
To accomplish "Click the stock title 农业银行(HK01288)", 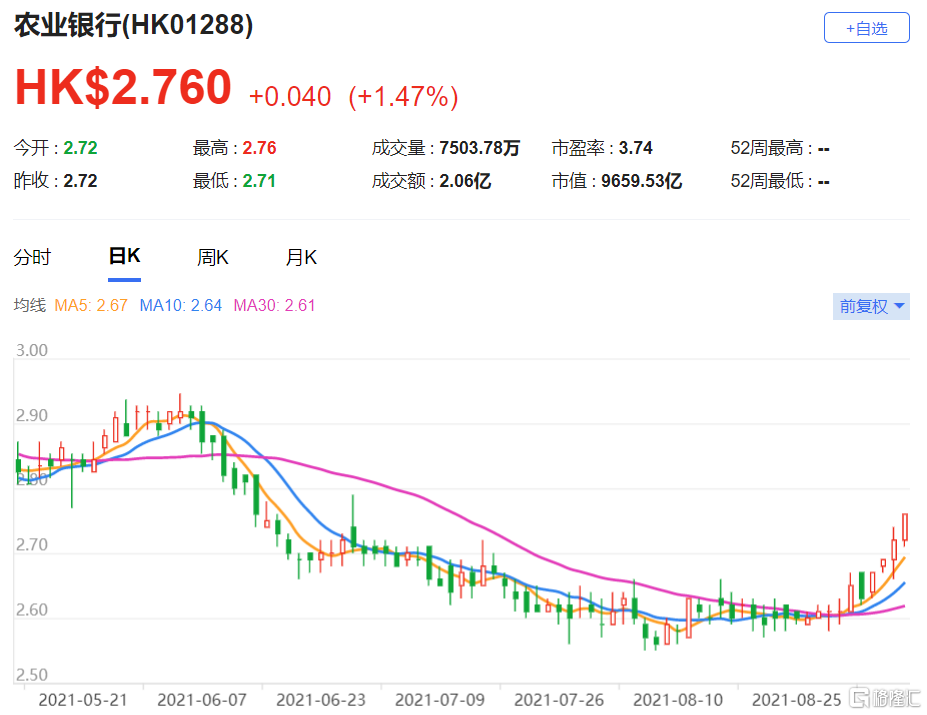I will click(134, 25).
